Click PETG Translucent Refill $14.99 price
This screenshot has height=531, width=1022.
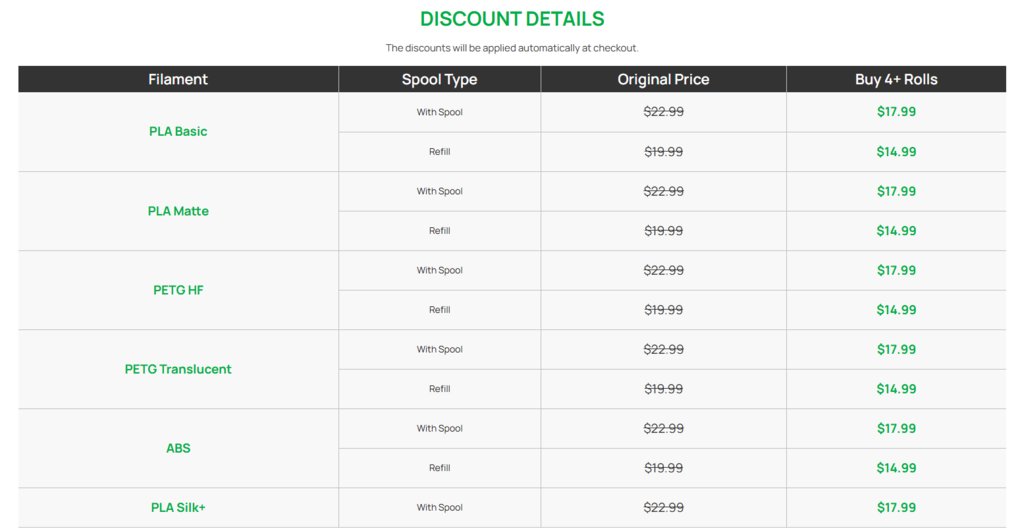[x=896, y=389]
